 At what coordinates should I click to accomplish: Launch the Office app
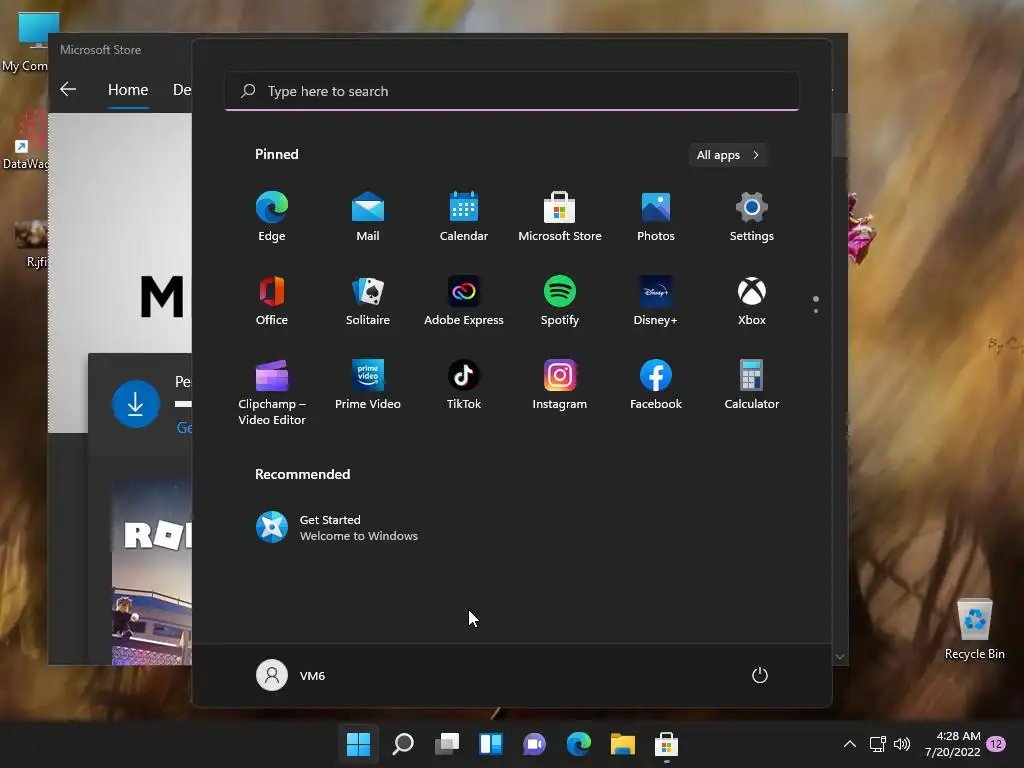tap(272, 301)
